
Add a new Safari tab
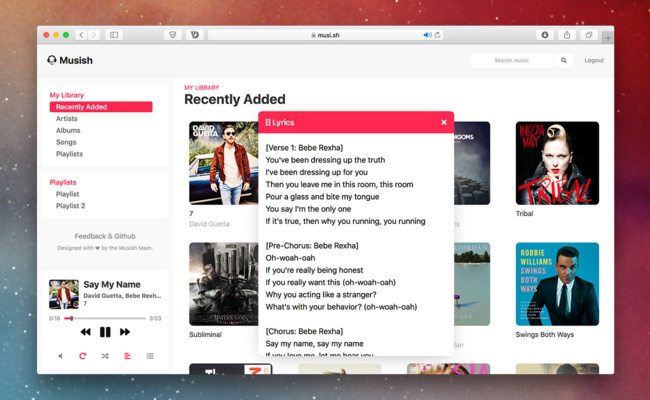608,38
